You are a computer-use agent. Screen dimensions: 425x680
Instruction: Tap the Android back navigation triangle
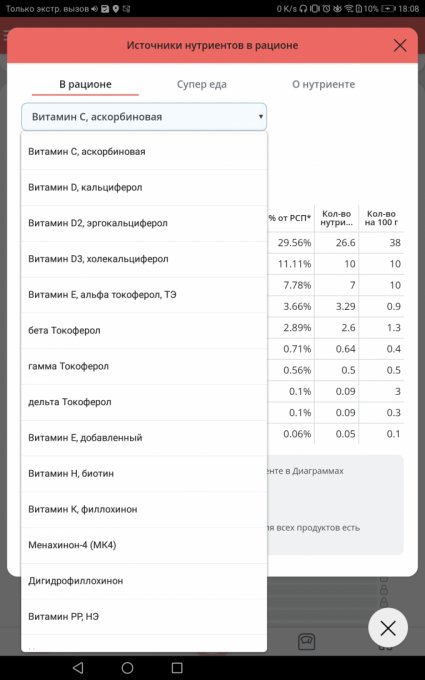(78, 667)
